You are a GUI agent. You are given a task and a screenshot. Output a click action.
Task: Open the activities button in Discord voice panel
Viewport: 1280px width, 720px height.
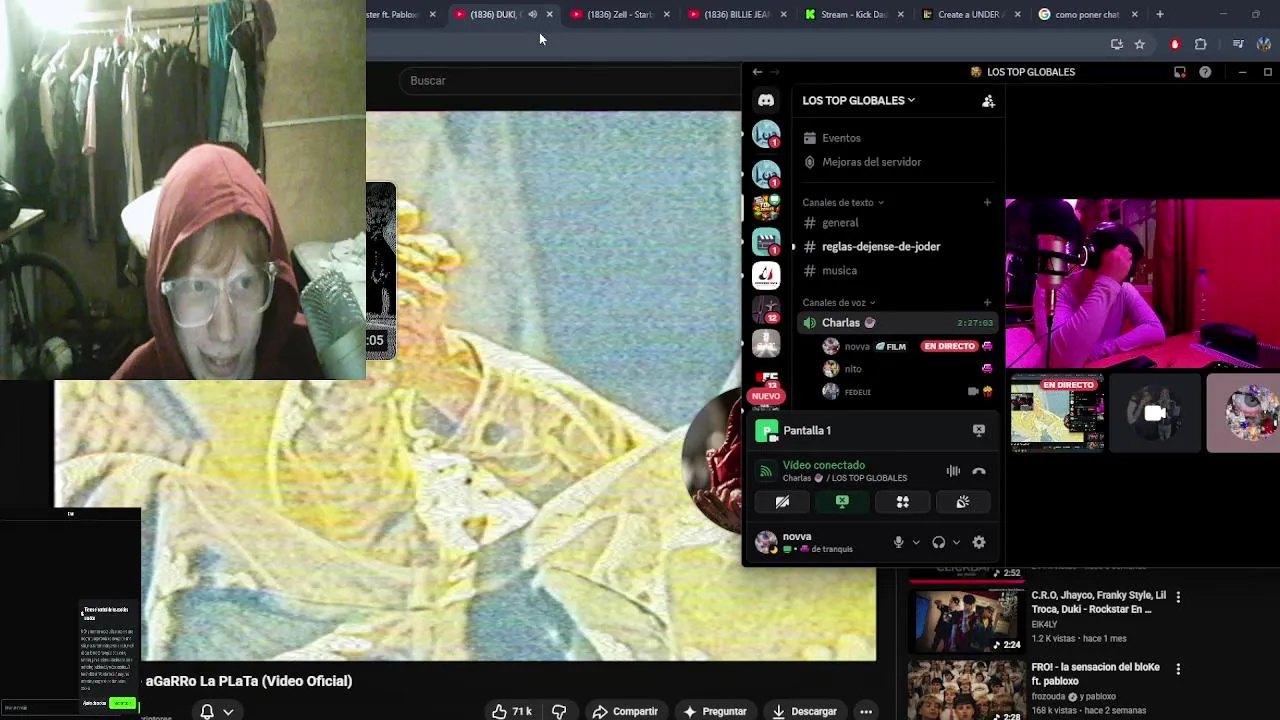coord(902,502)
